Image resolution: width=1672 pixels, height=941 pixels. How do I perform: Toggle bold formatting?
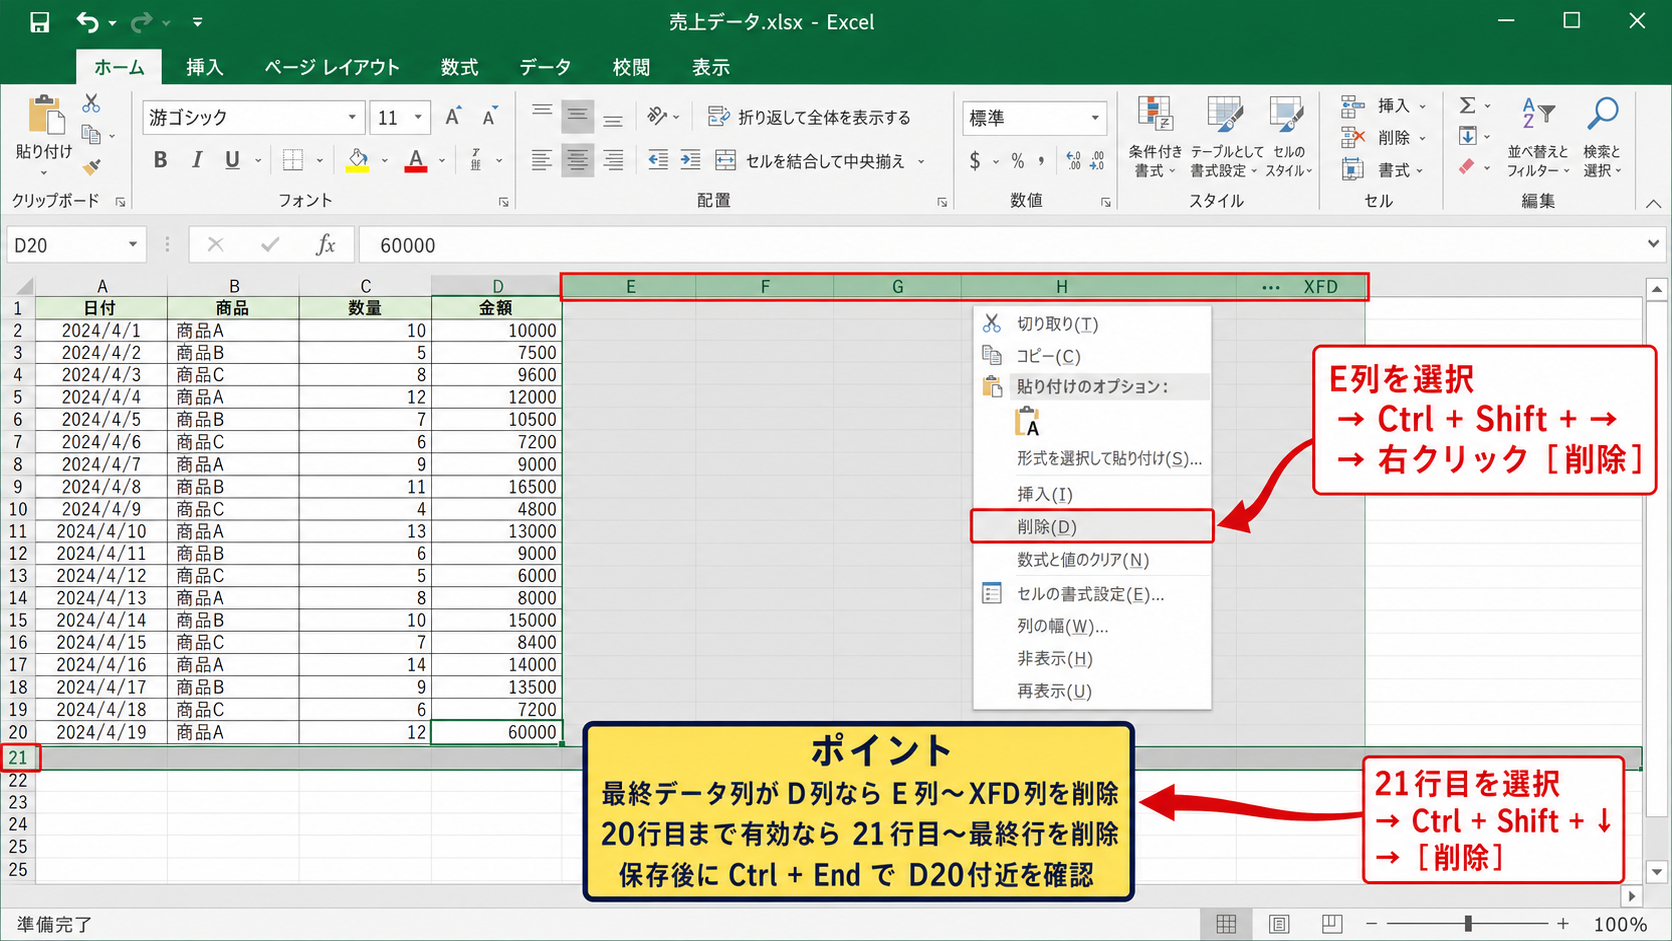click(160, 160)
